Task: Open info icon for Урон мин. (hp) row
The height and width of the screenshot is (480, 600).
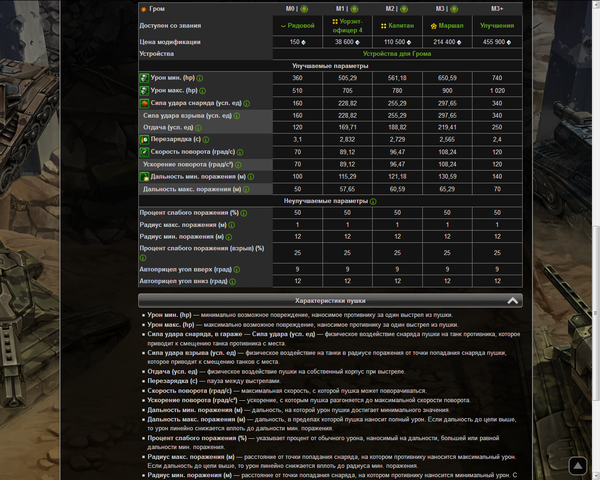Action: pos(200,78)
